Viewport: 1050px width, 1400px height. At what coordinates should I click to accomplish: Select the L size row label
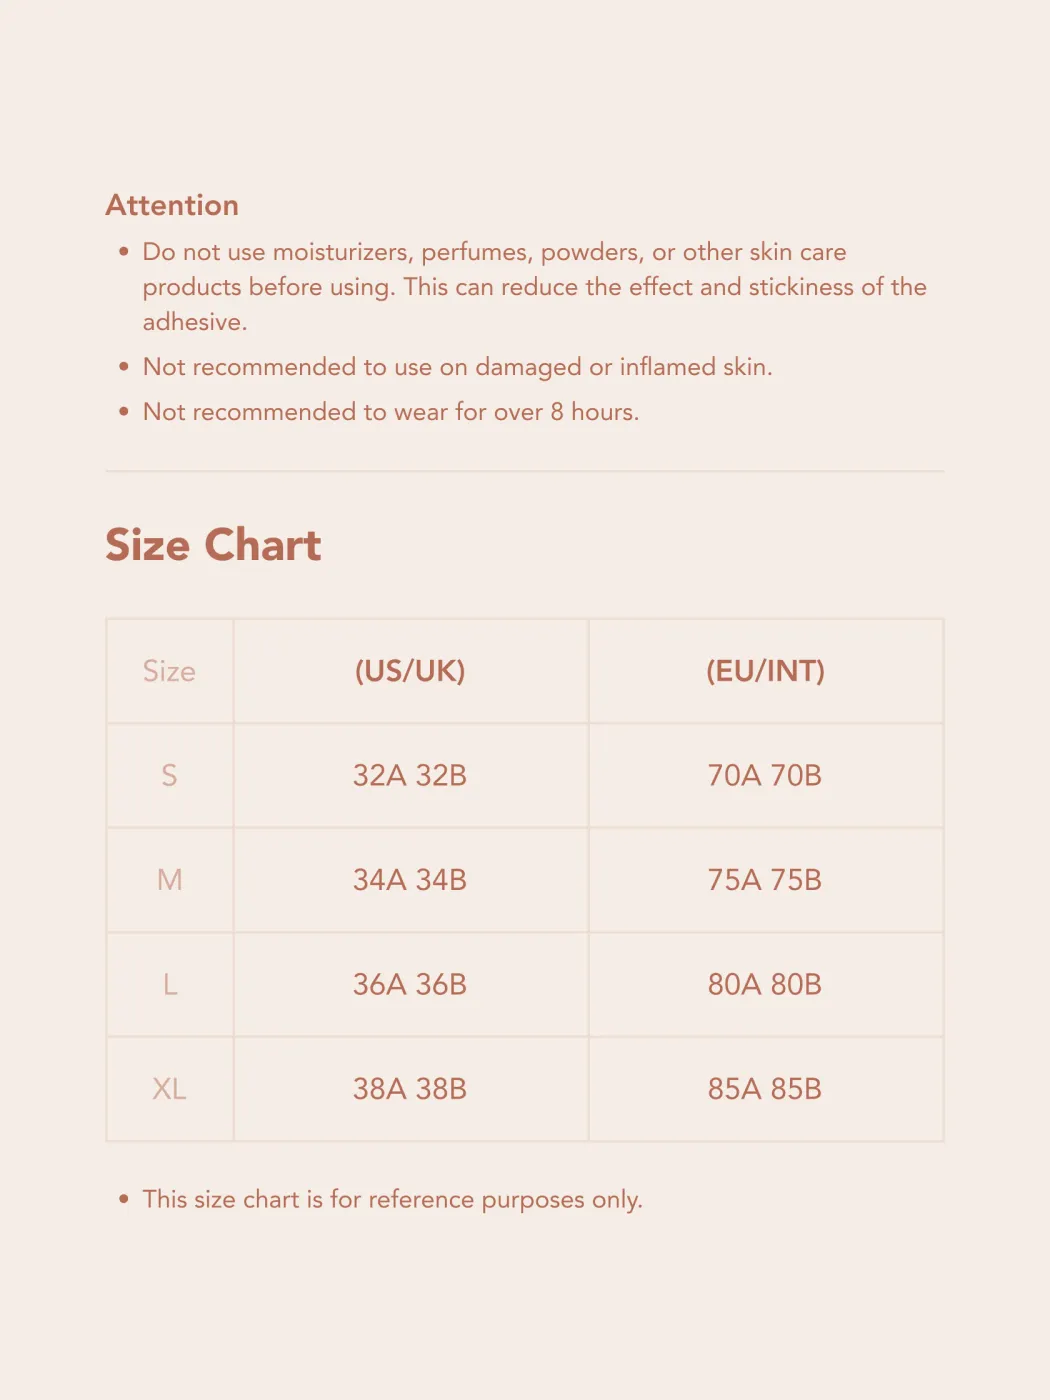click(169, 985)
